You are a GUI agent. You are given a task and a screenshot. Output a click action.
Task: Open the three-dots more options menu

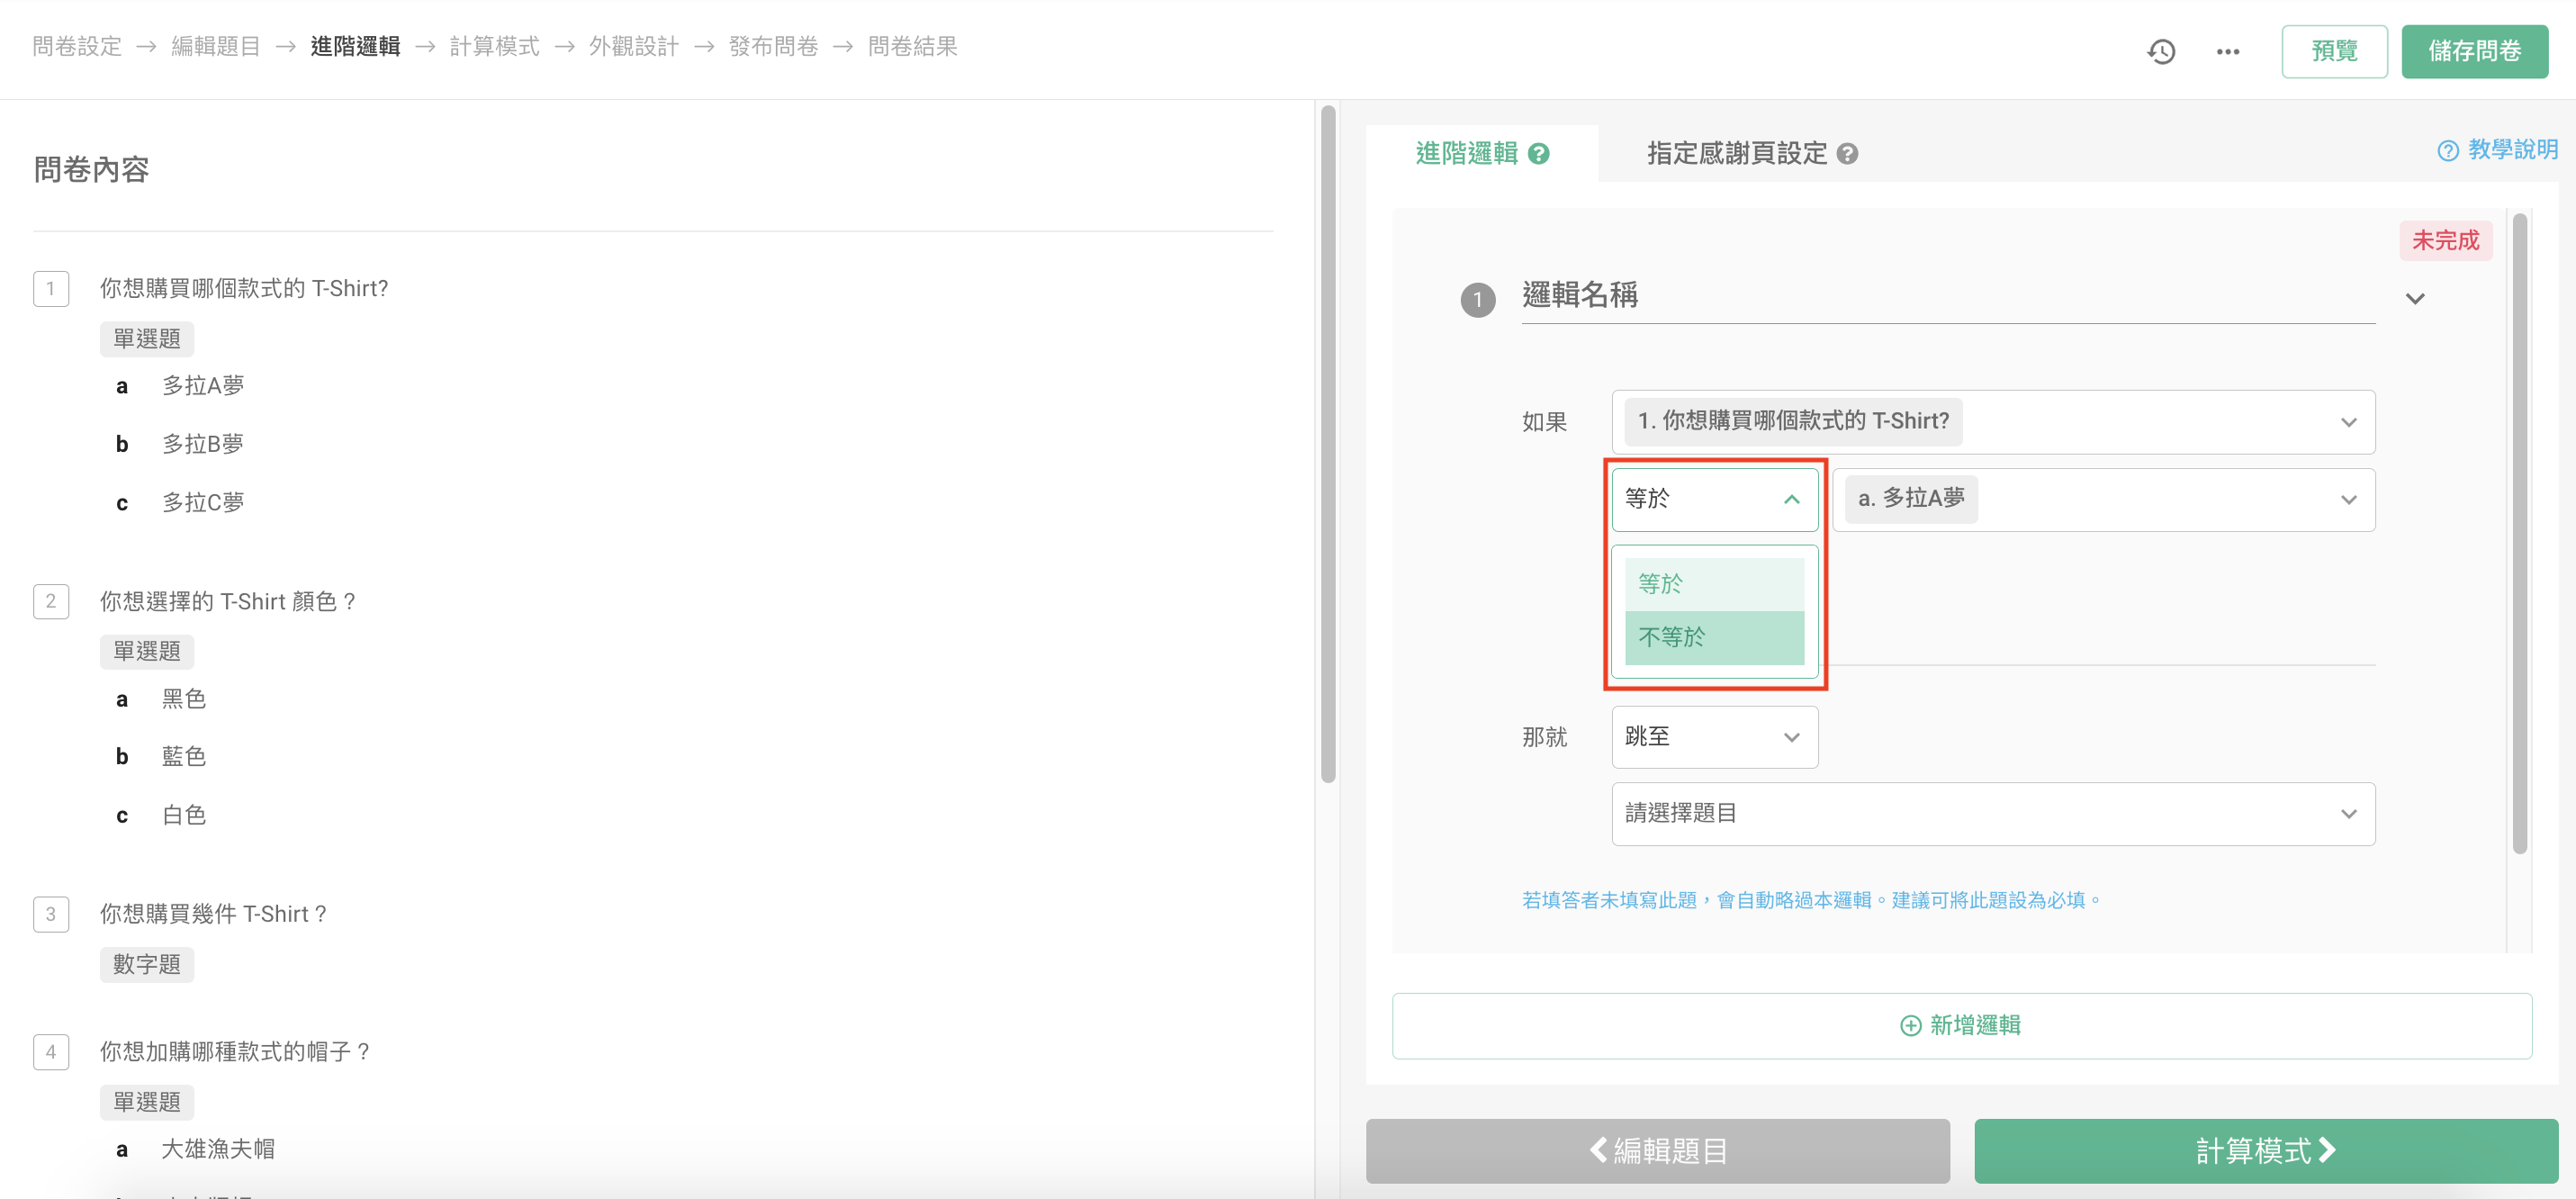point(2227,51)
